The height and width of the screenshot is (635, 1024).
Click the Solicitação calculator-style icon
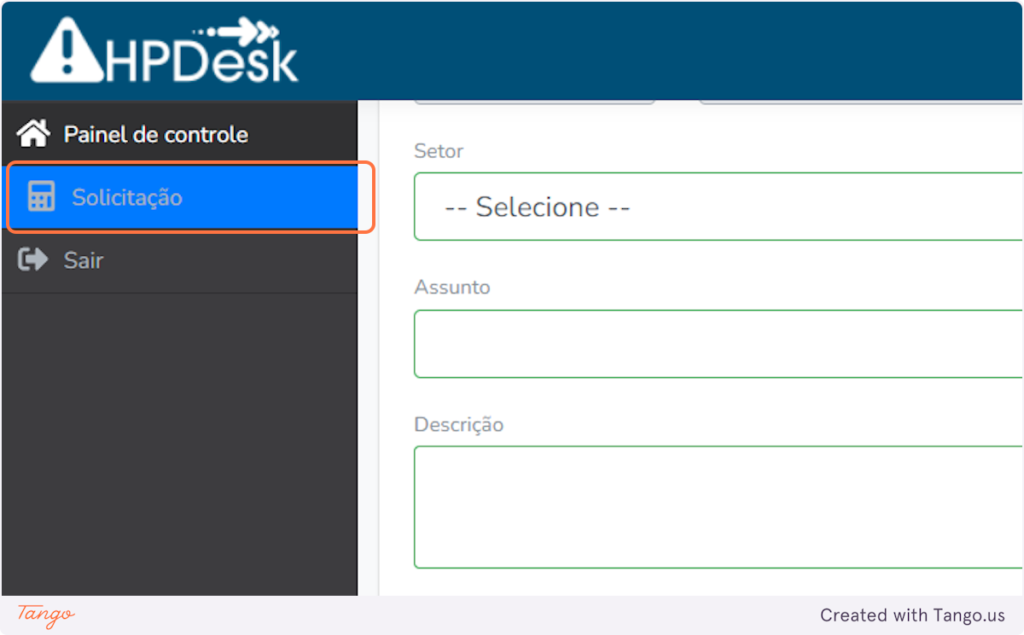[x=41, y=196]
